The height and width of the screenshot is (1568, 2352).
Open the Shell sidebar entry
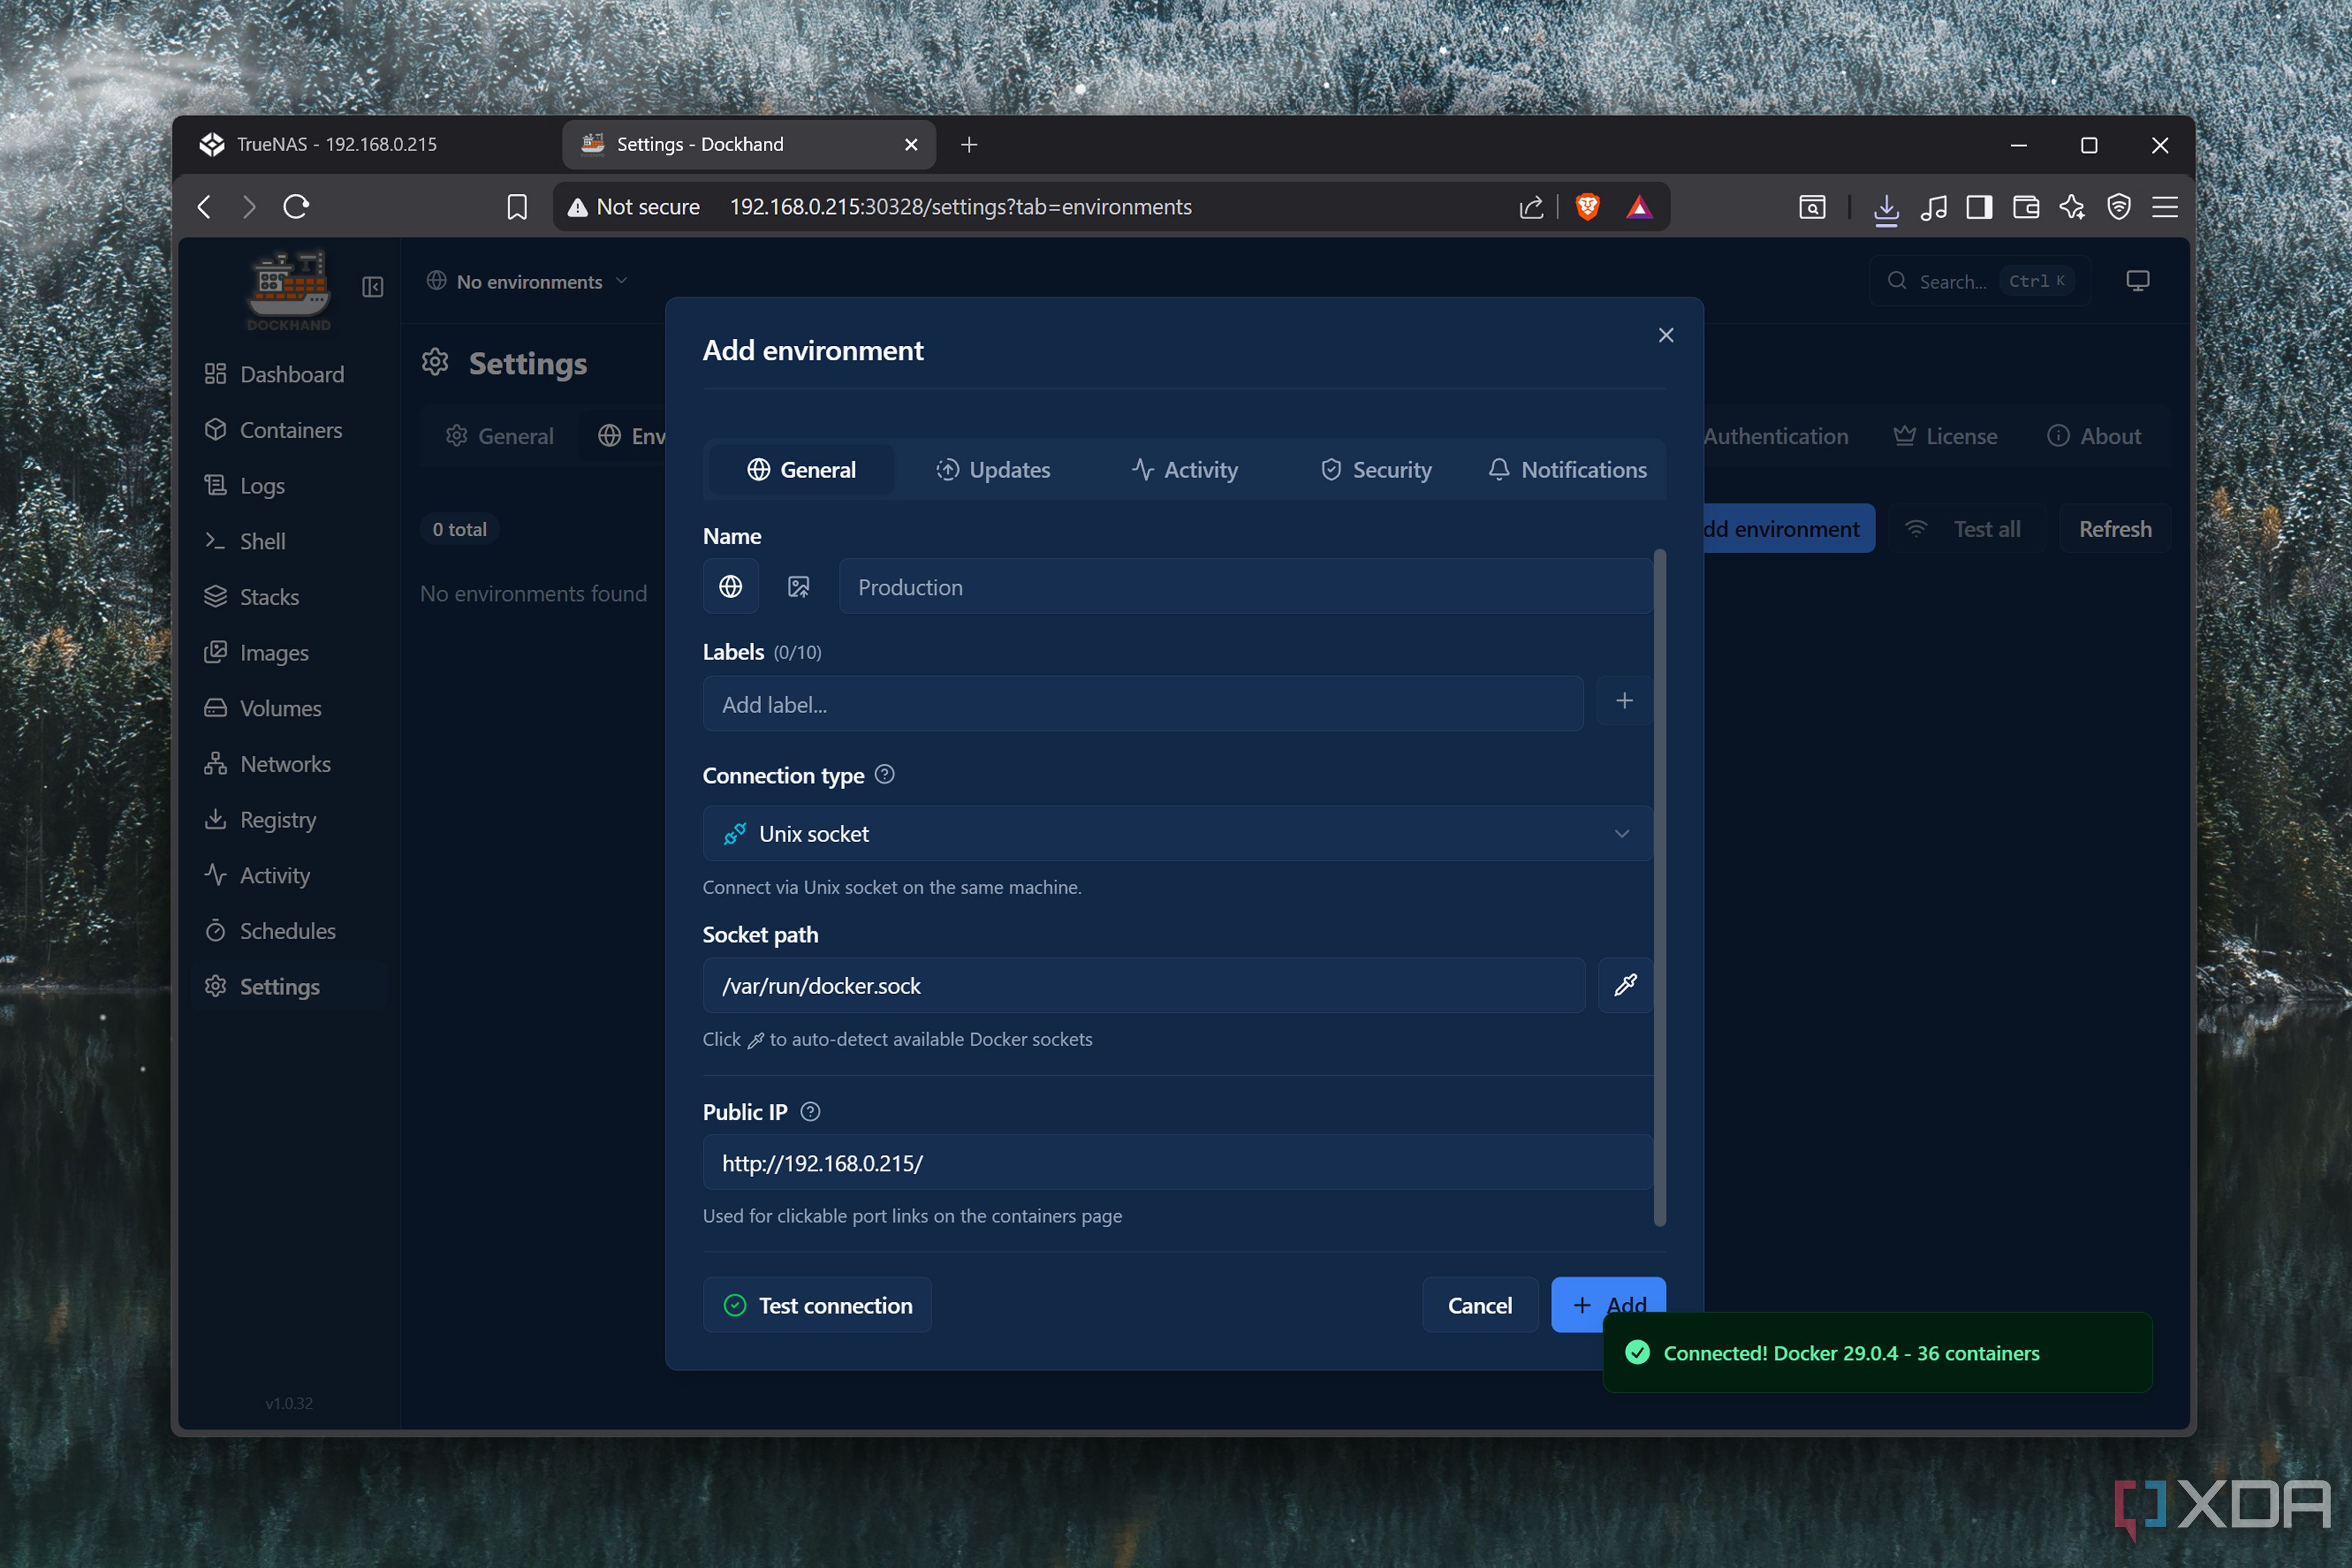tap(245, 541)
